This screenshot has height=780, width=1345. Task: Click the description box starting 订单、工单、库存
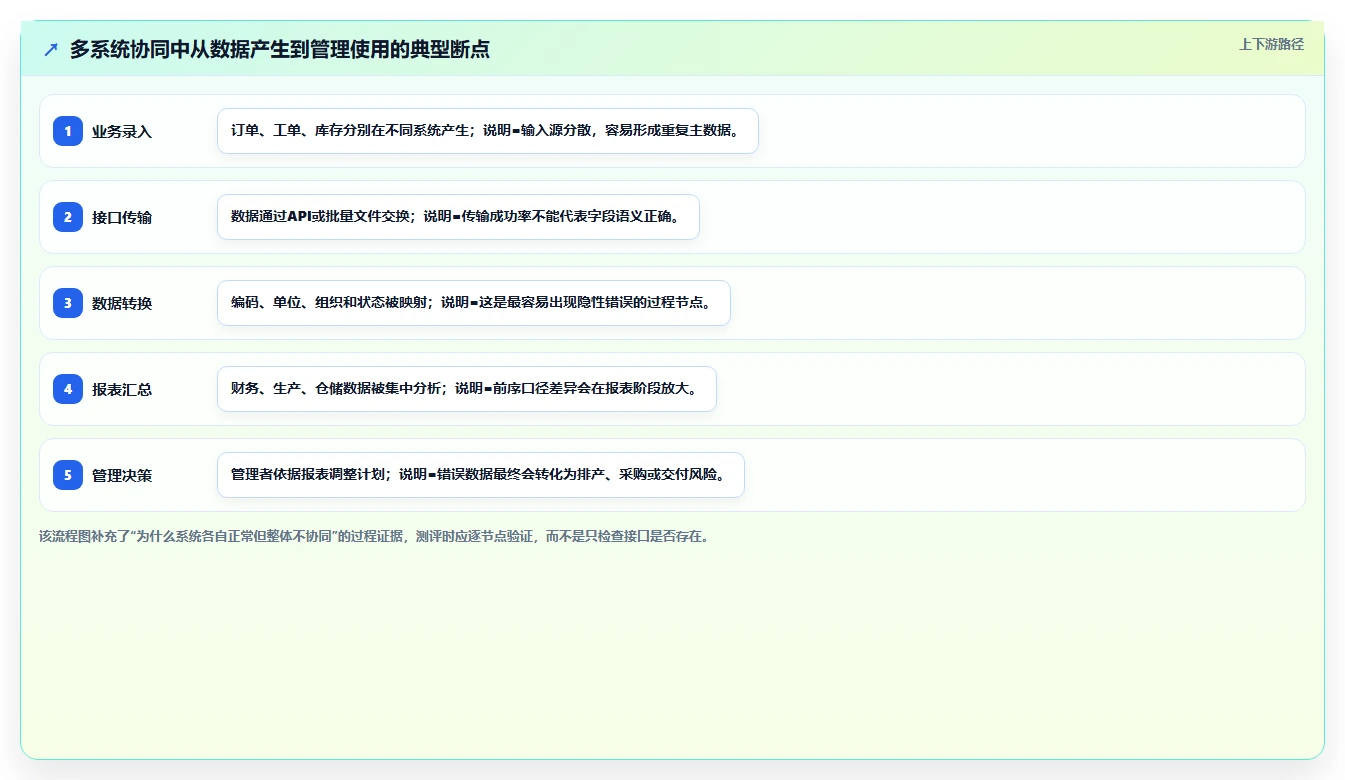(x=488, y=131)
